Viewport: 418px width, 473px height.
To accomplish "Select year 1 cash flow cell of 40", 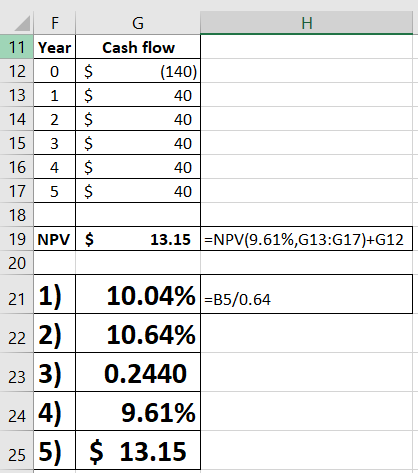I will [x=138, y=95].
